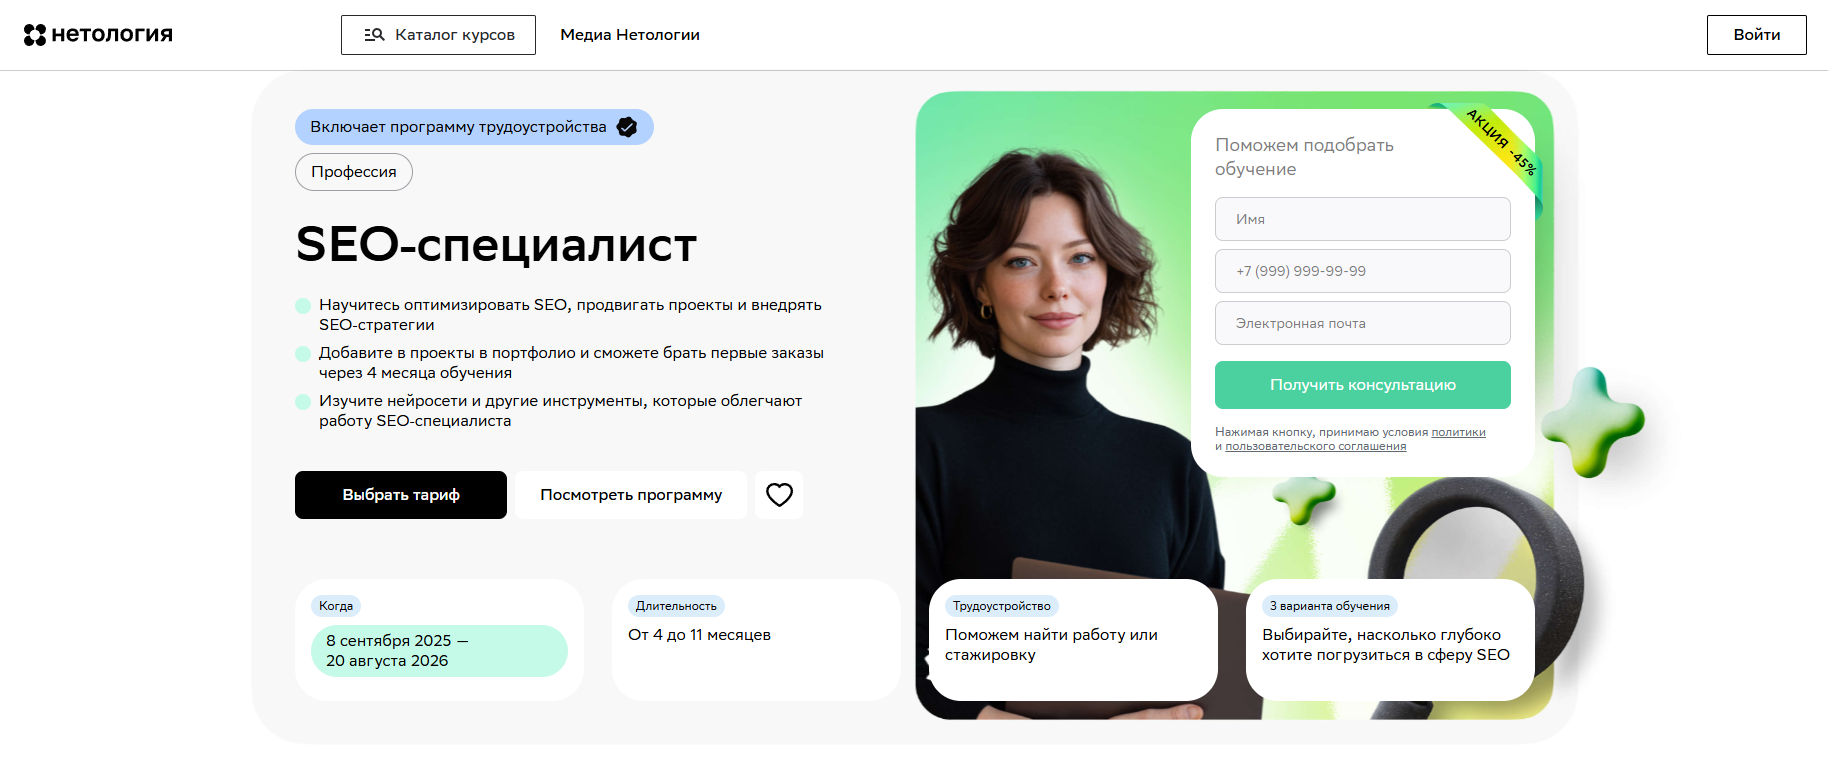Click the 3 варианта обучения card
The image size is (1828, 763).
point(1390,640)
